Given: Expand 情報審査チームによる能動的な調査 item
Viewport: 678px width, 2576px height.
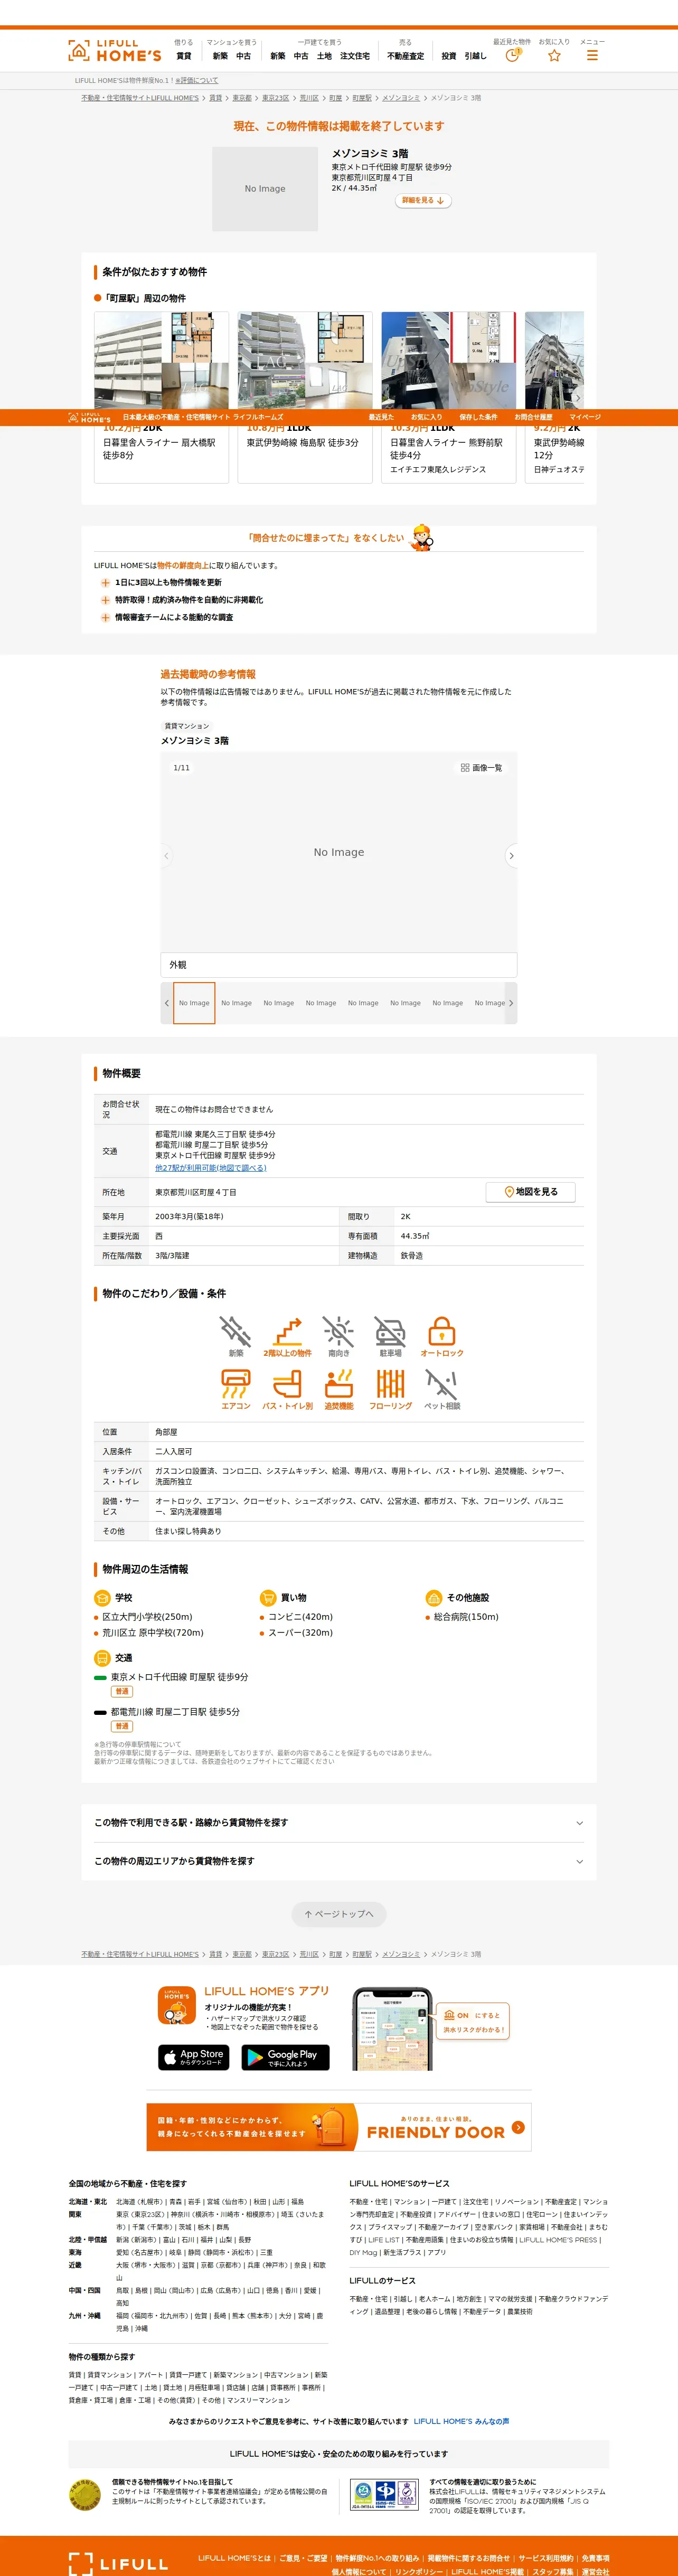Looking at the screenshot, I should [166, 617].
